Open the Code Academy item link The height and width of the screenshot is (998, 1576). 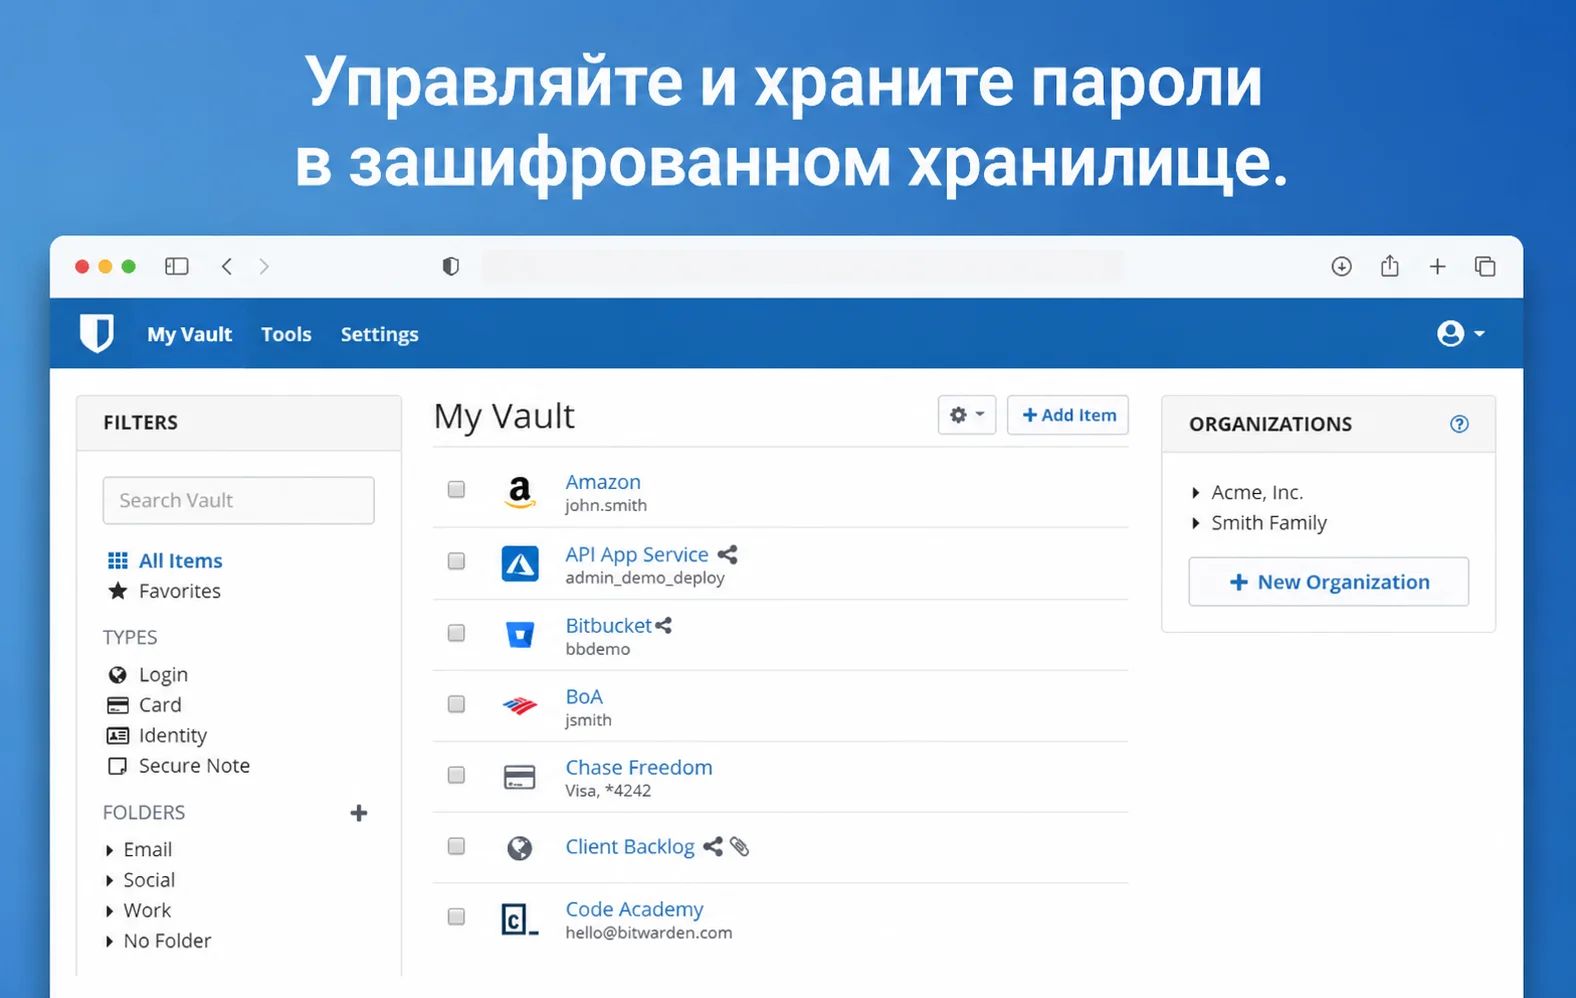pyautogui.click(x=635, y=909)
